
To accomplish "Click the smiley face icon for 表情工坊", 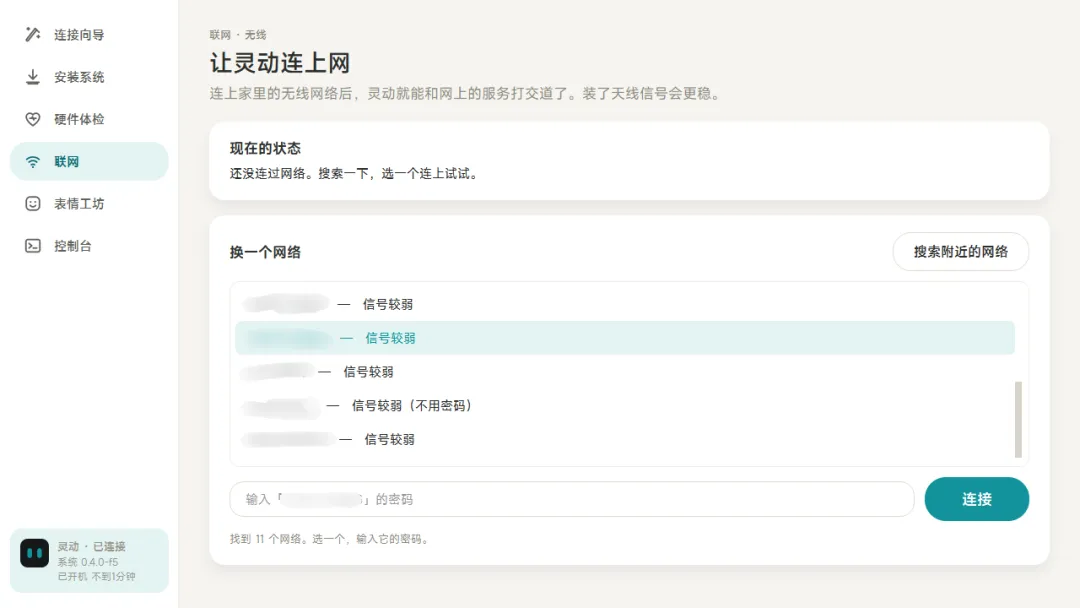I will click(x=32, y=204).
